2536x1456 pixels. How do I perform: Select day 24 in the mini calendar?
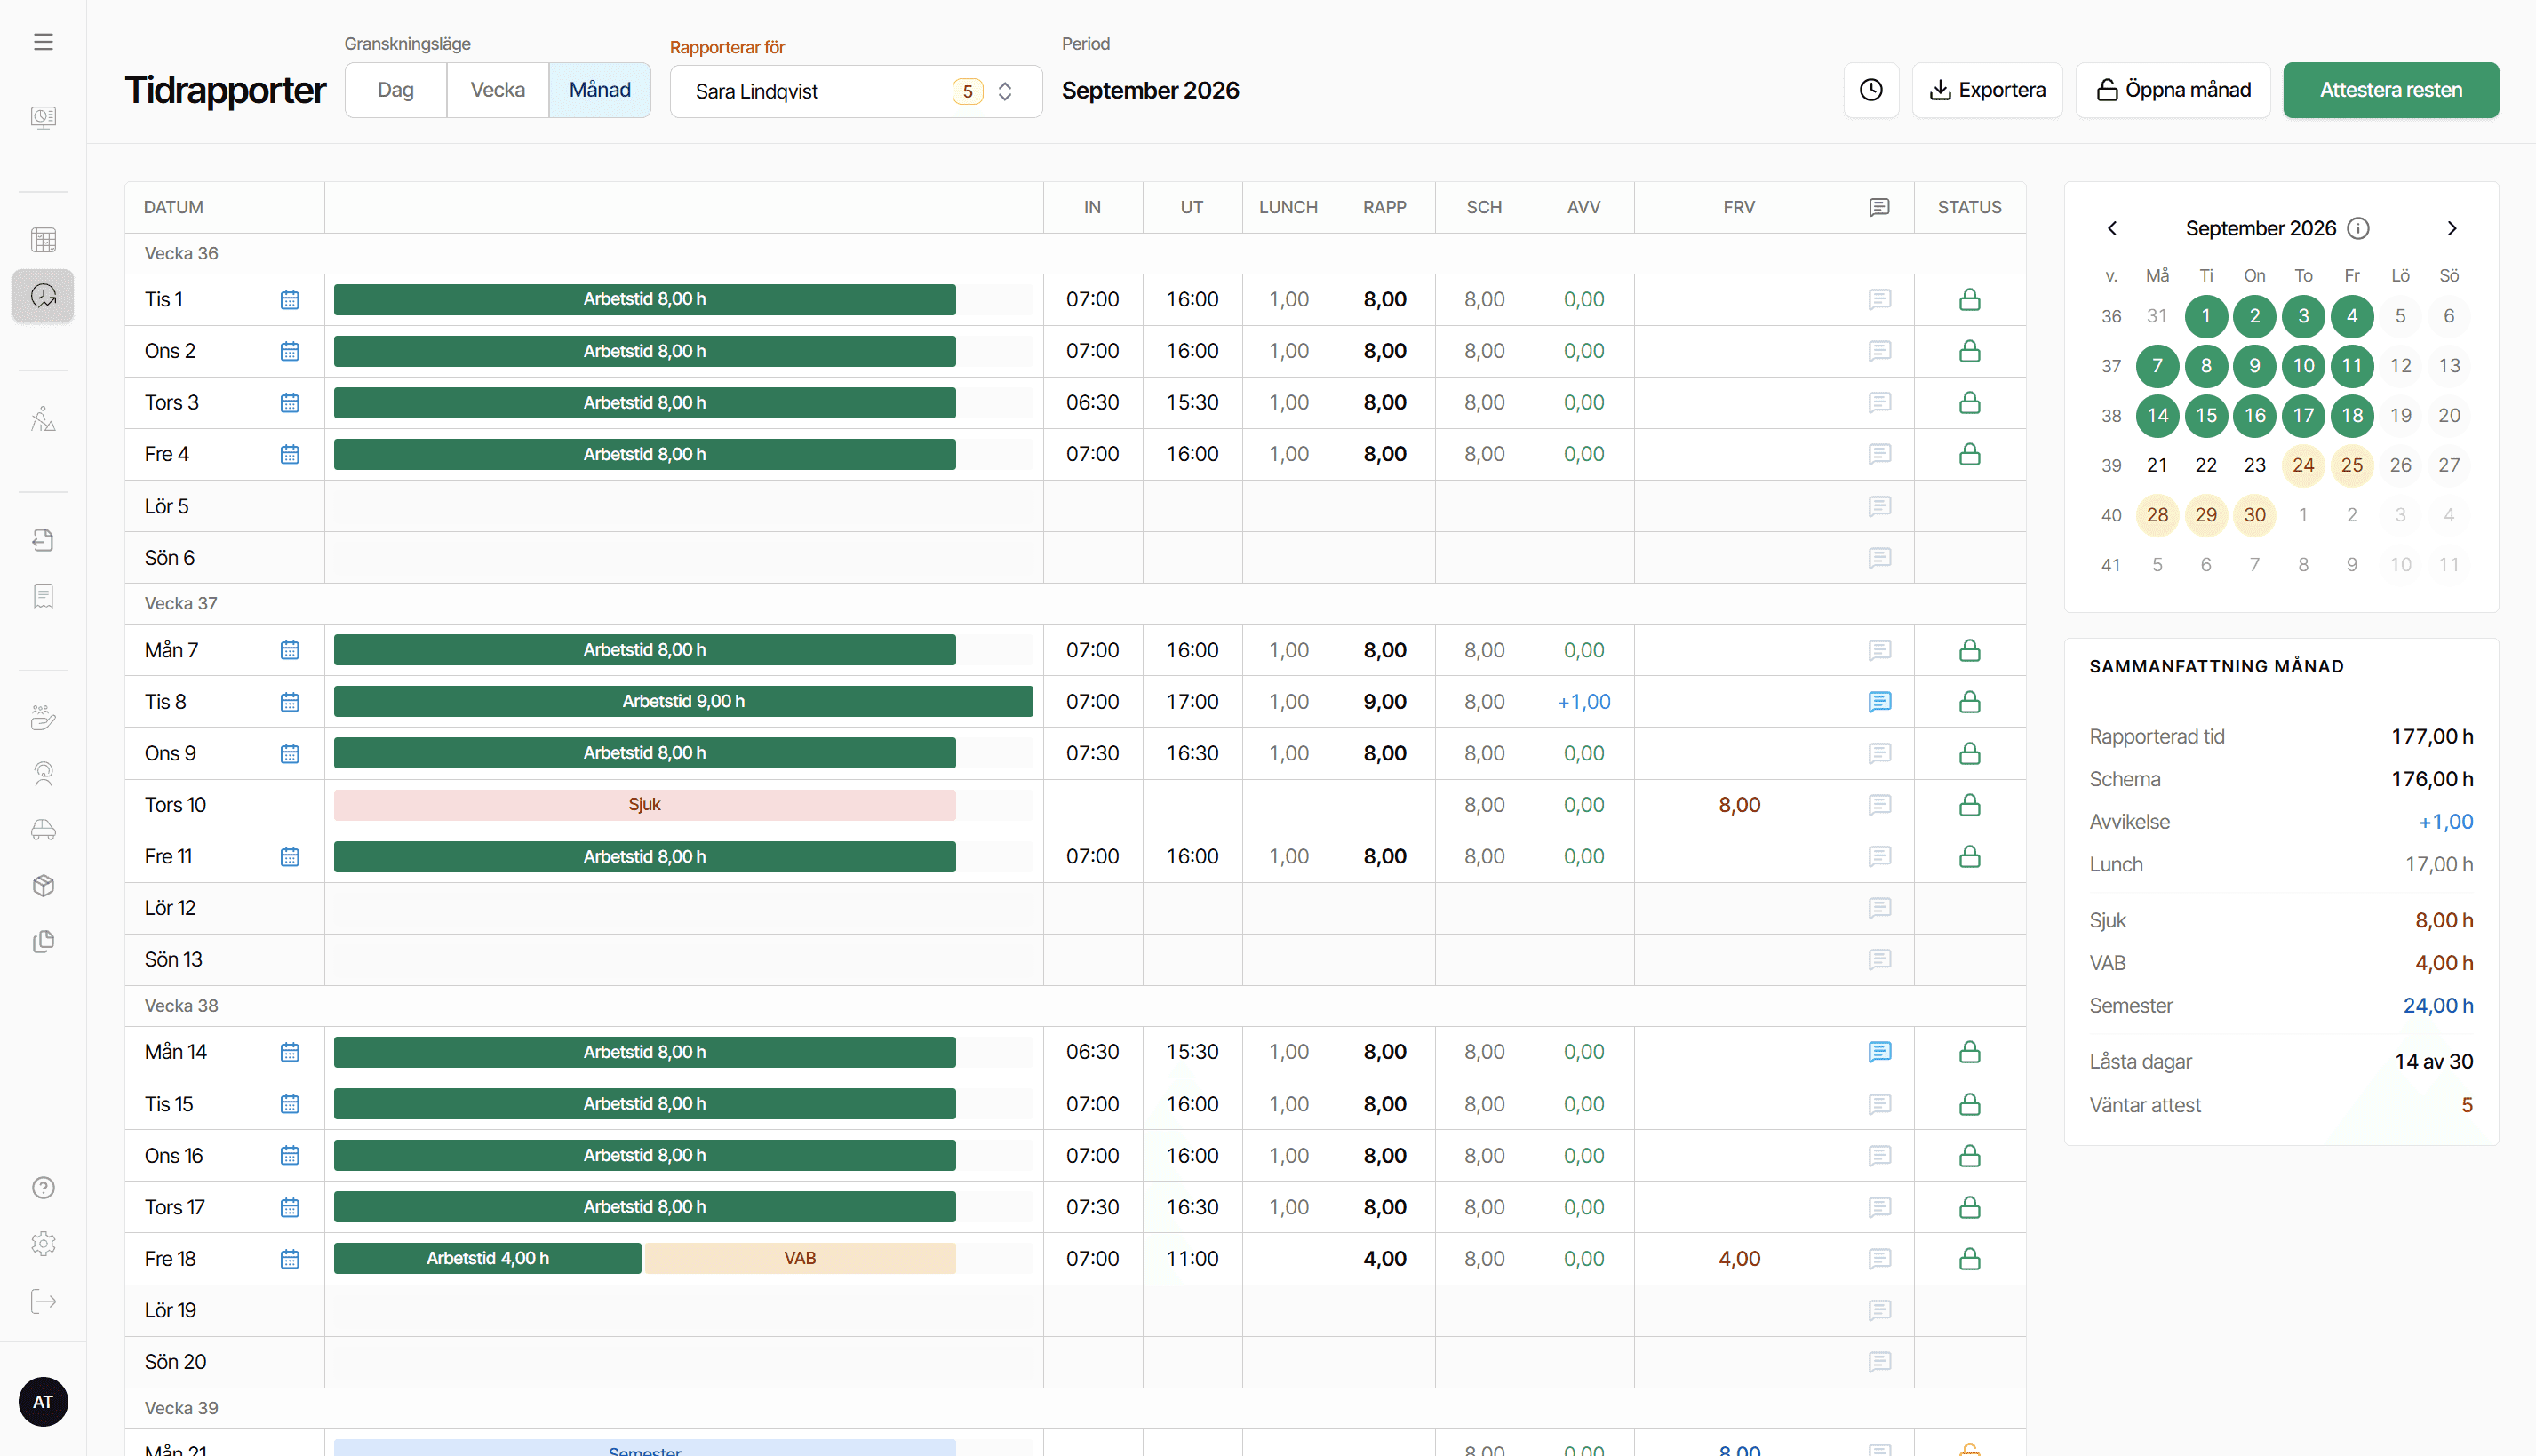2303,465
